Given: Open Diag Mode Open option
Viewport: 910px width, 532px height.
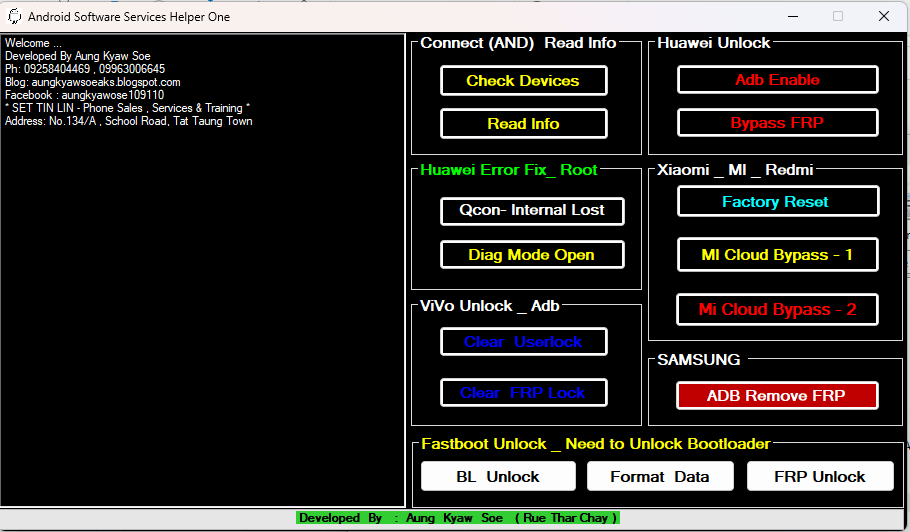Looking at the screenshot, I should 532,255.
